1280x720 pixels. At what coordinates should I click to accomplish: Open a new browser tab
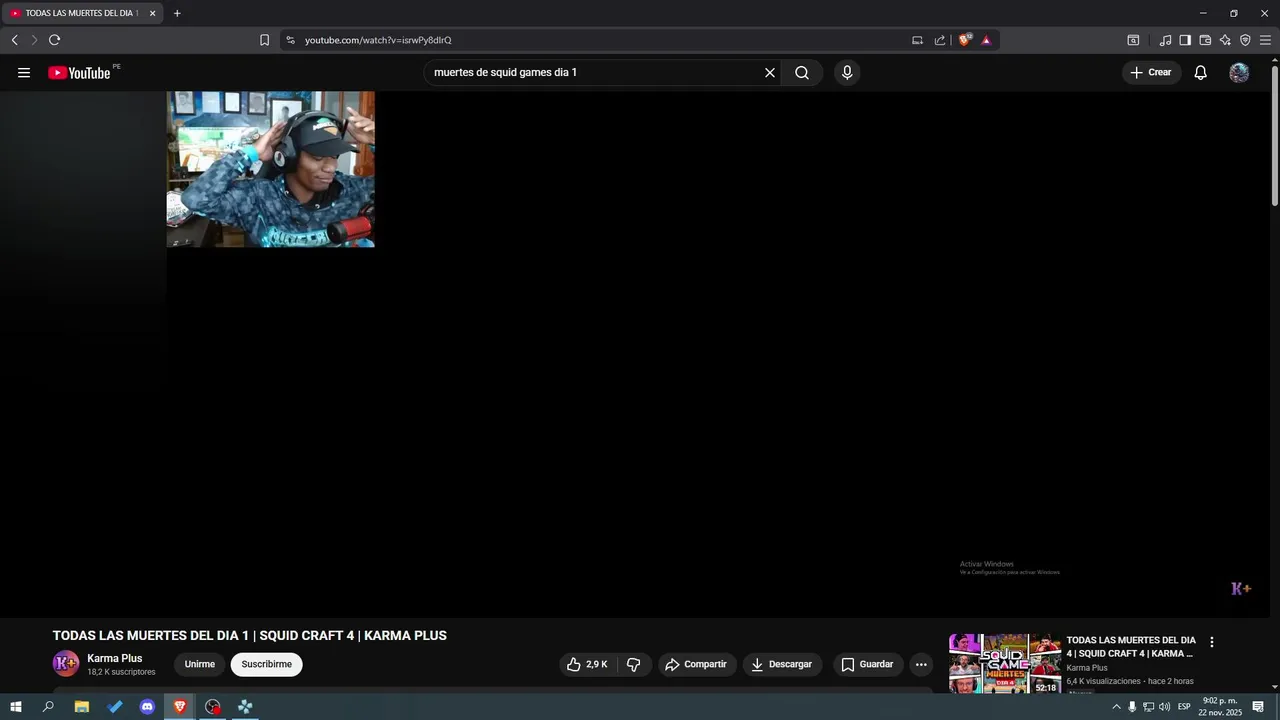[177, 13]
